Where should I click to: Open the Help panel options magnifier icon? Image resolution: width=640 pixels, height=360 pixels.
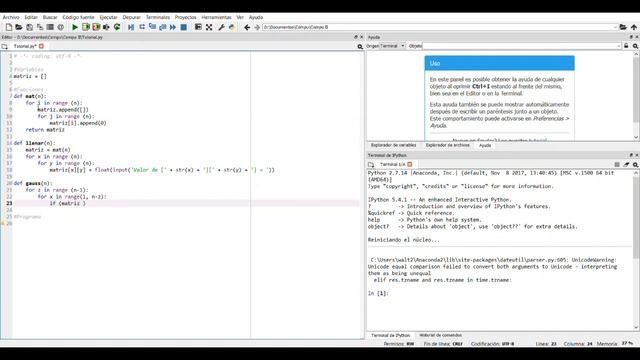pyautogui.click(x=636, y=46)
